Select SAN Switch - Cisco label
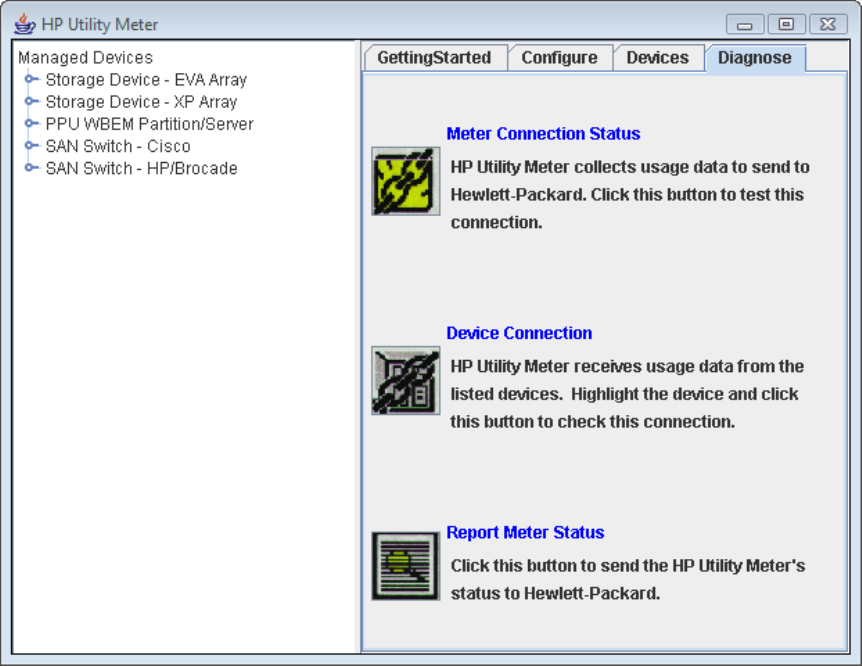862x666 pixels. coord(118,146)
